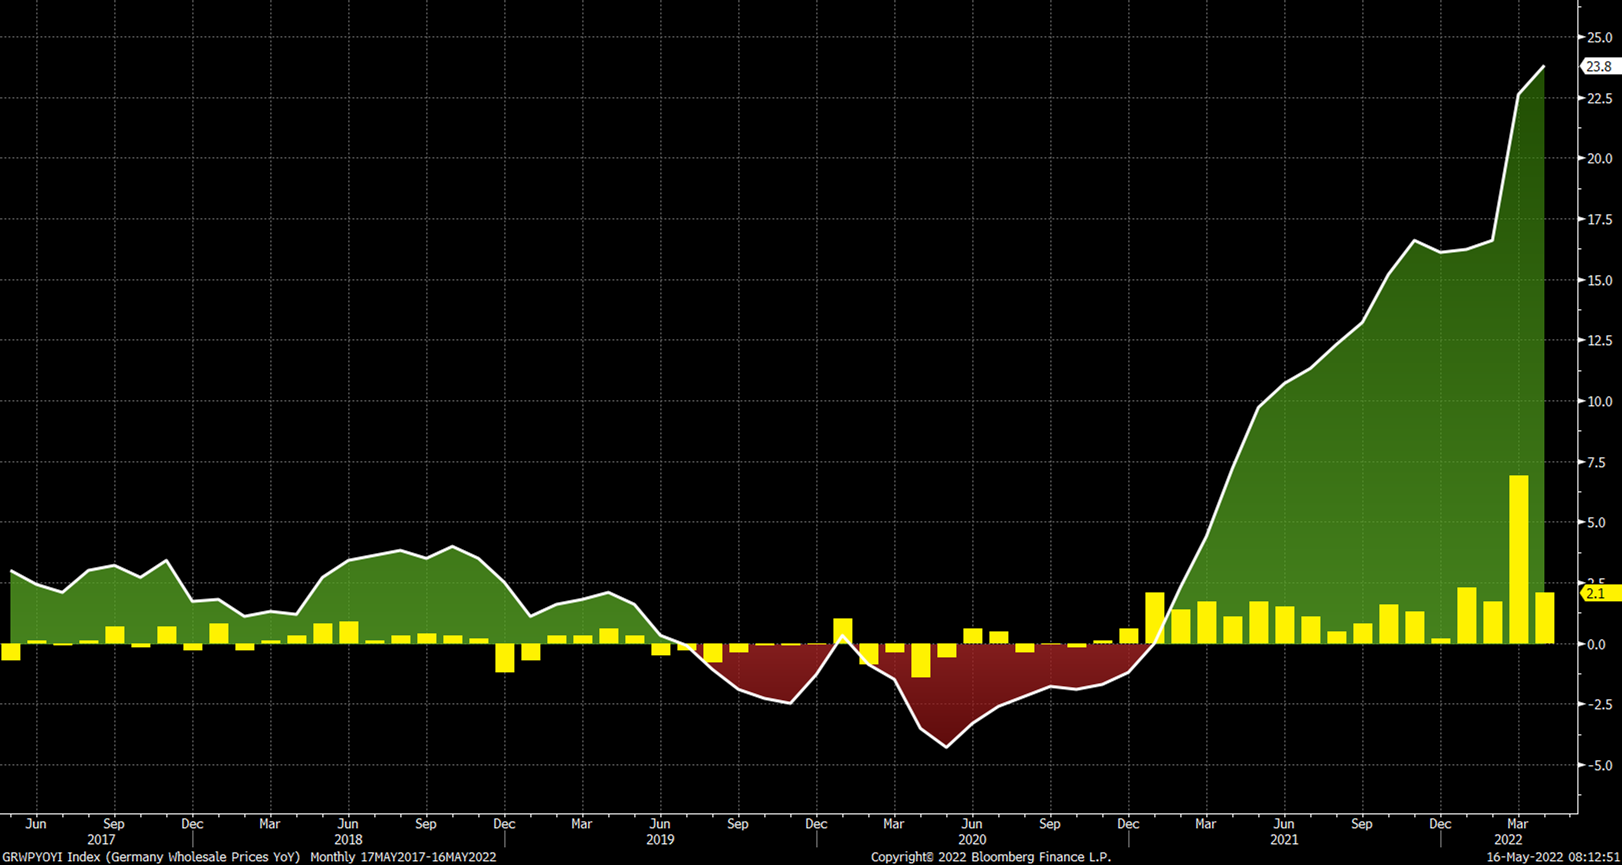Image resolution: width=1622 pixels, height=865 pixels.
Task: Select the 2019 year label on time axis
Action: click(660, 840)
